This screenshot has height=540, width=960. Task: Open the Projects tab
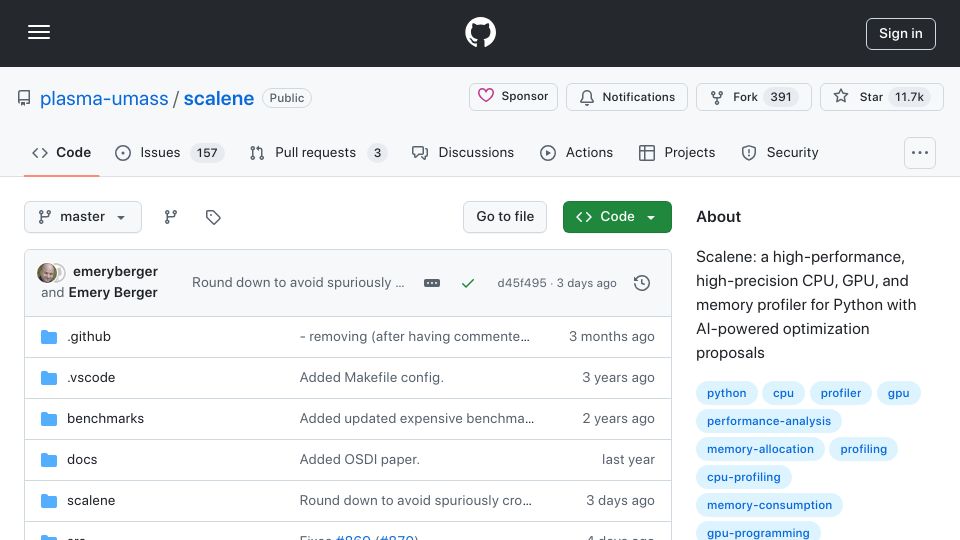pos(677,152)
